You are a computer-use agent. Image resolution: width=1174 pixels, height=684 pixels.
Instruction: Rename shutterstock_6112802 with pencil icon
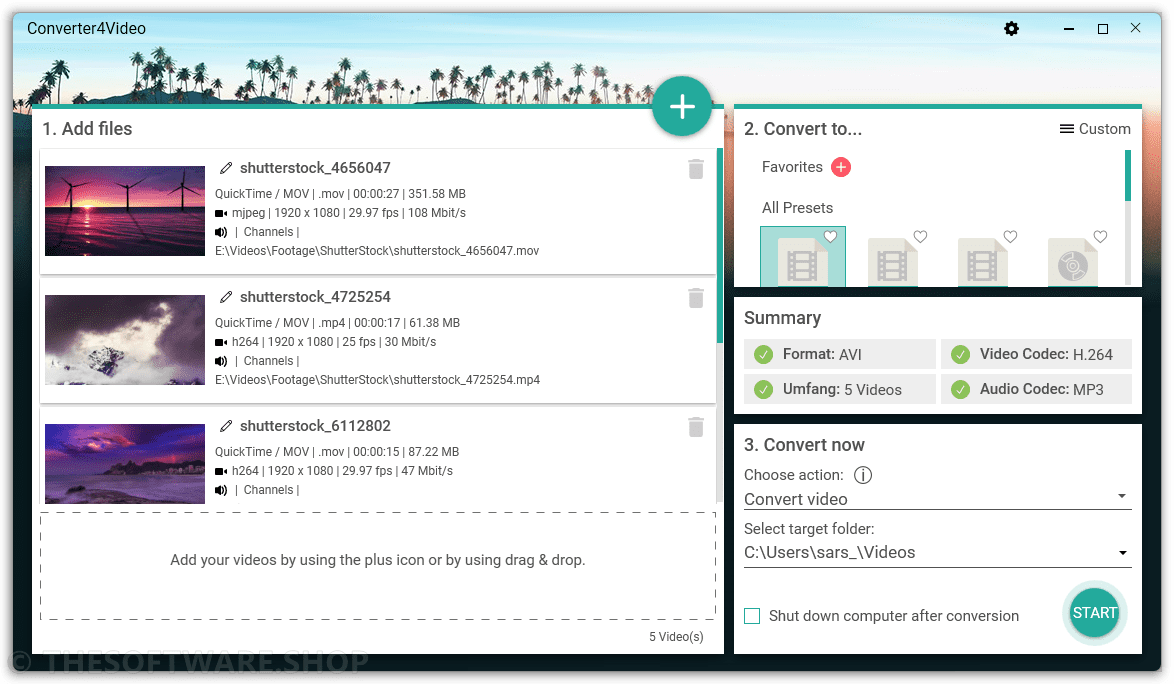pyautogui.click(x=225, y=426)
